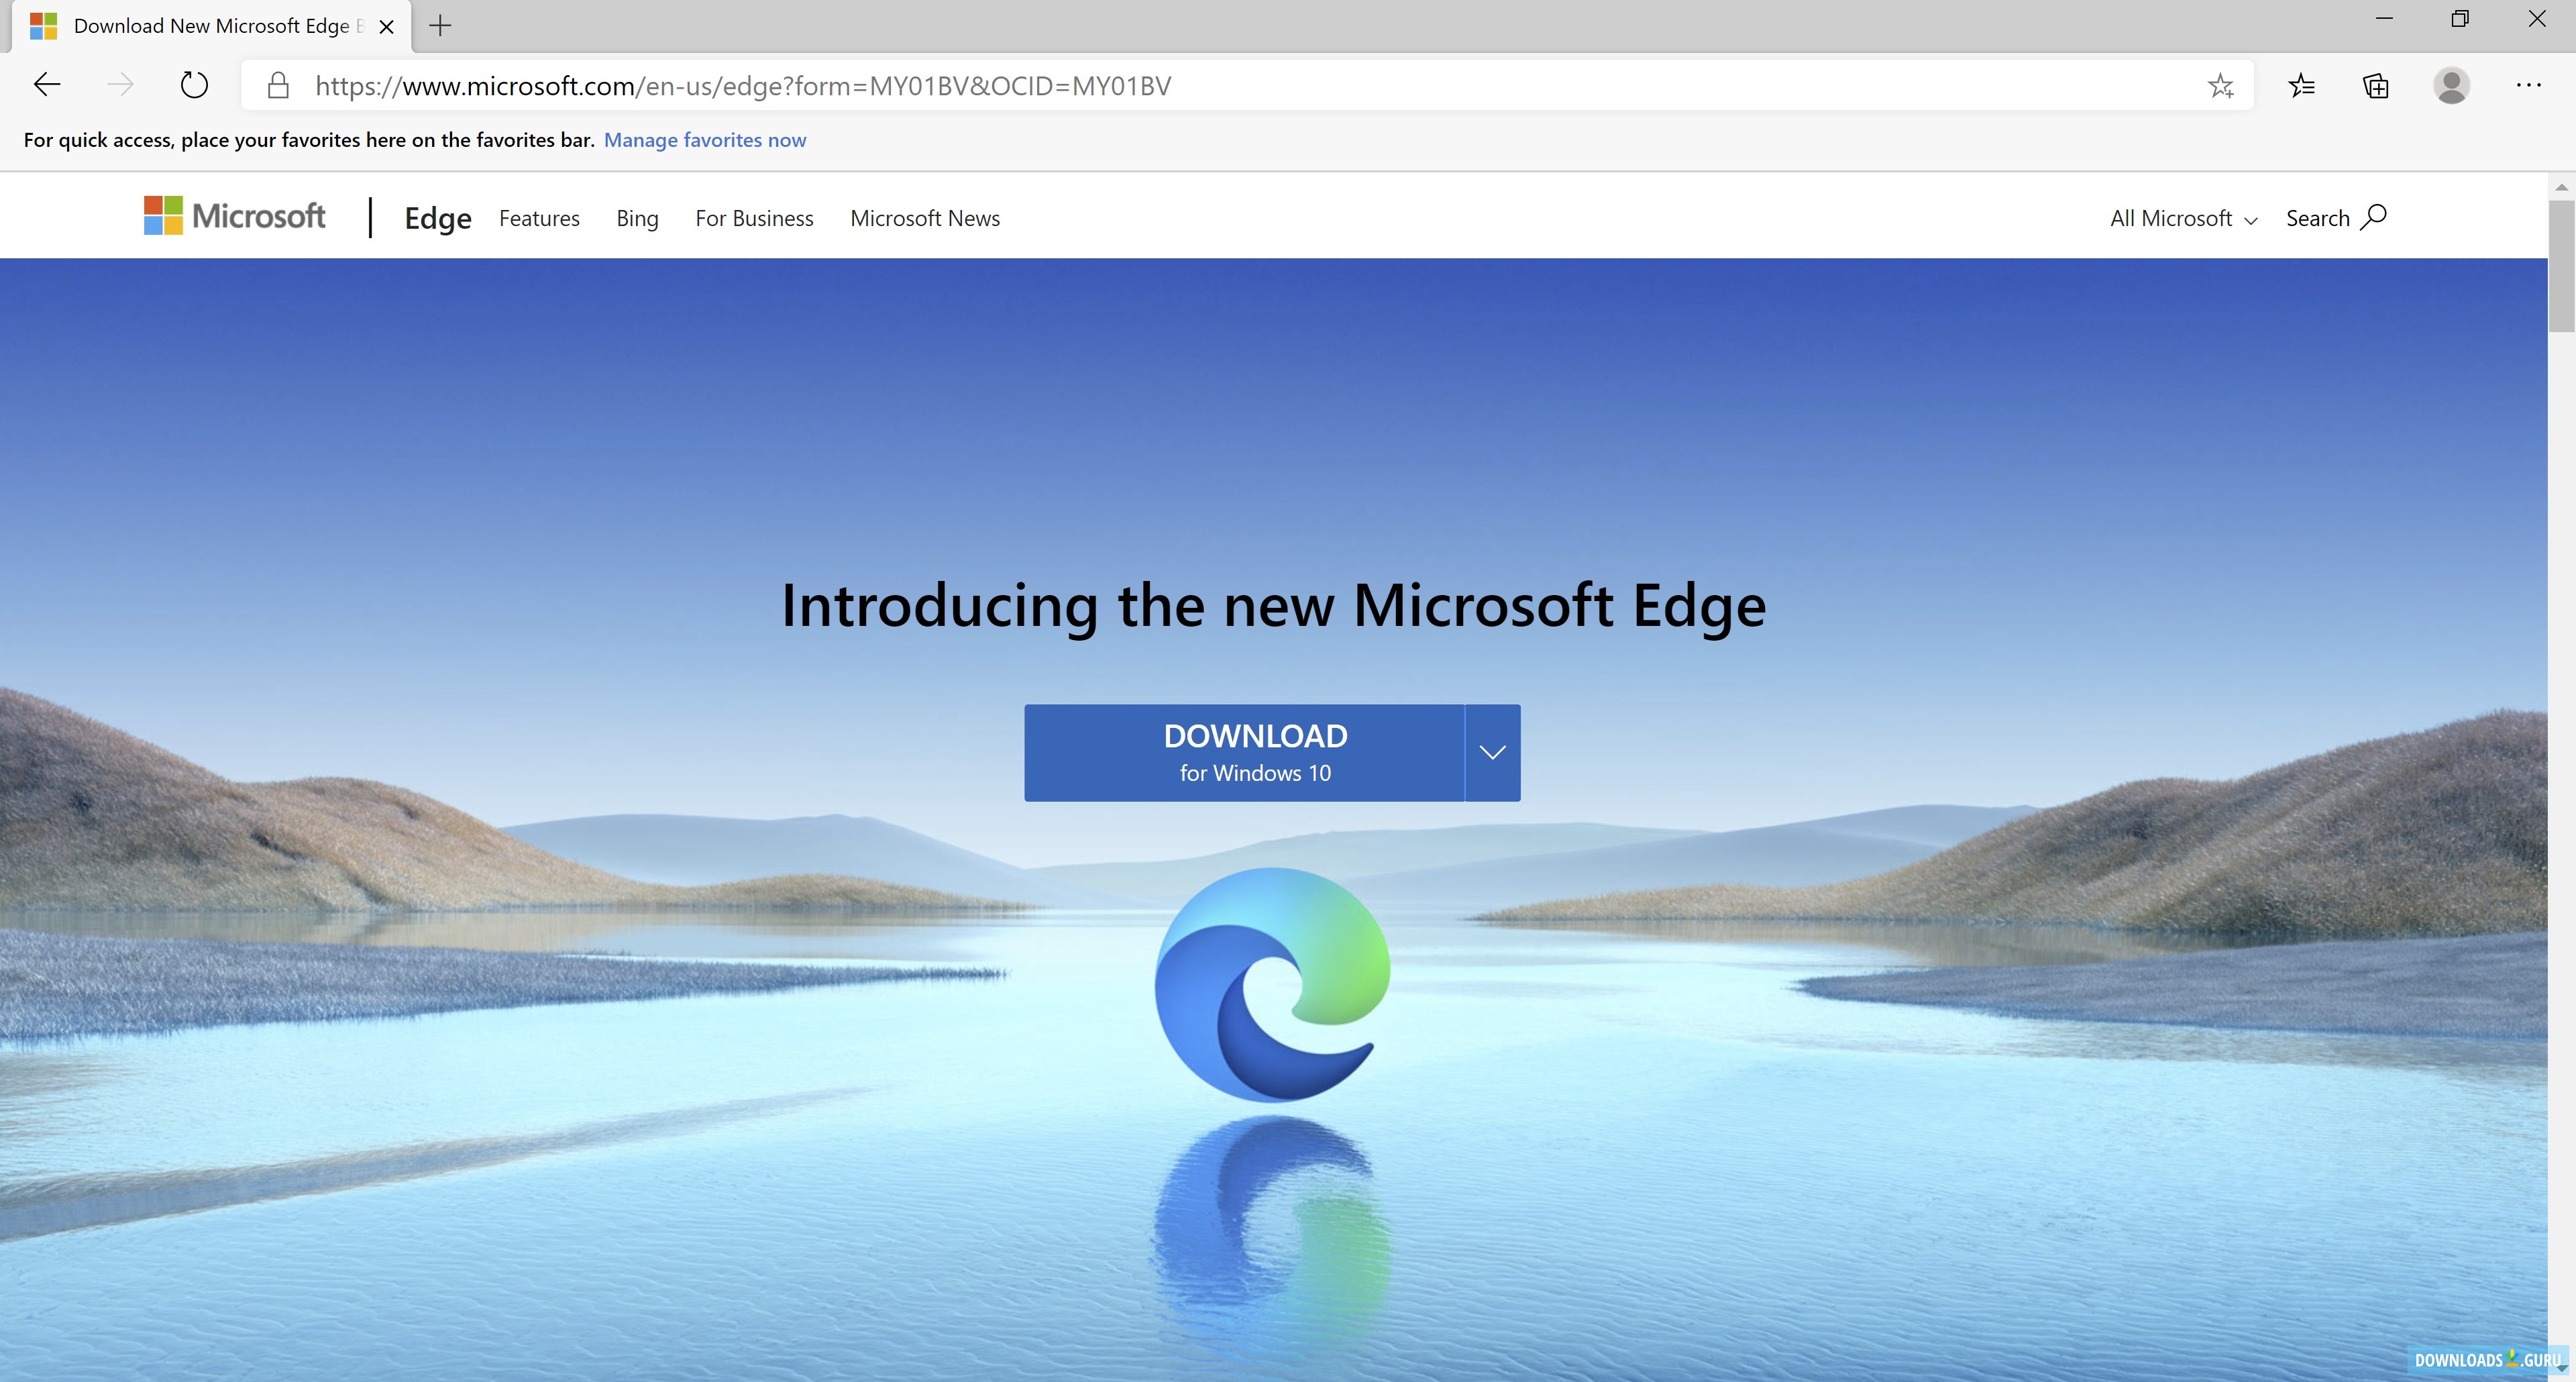Click the browser forward navigation arrow
Screen dimensions: 2576x1382
tap(121, 85)
